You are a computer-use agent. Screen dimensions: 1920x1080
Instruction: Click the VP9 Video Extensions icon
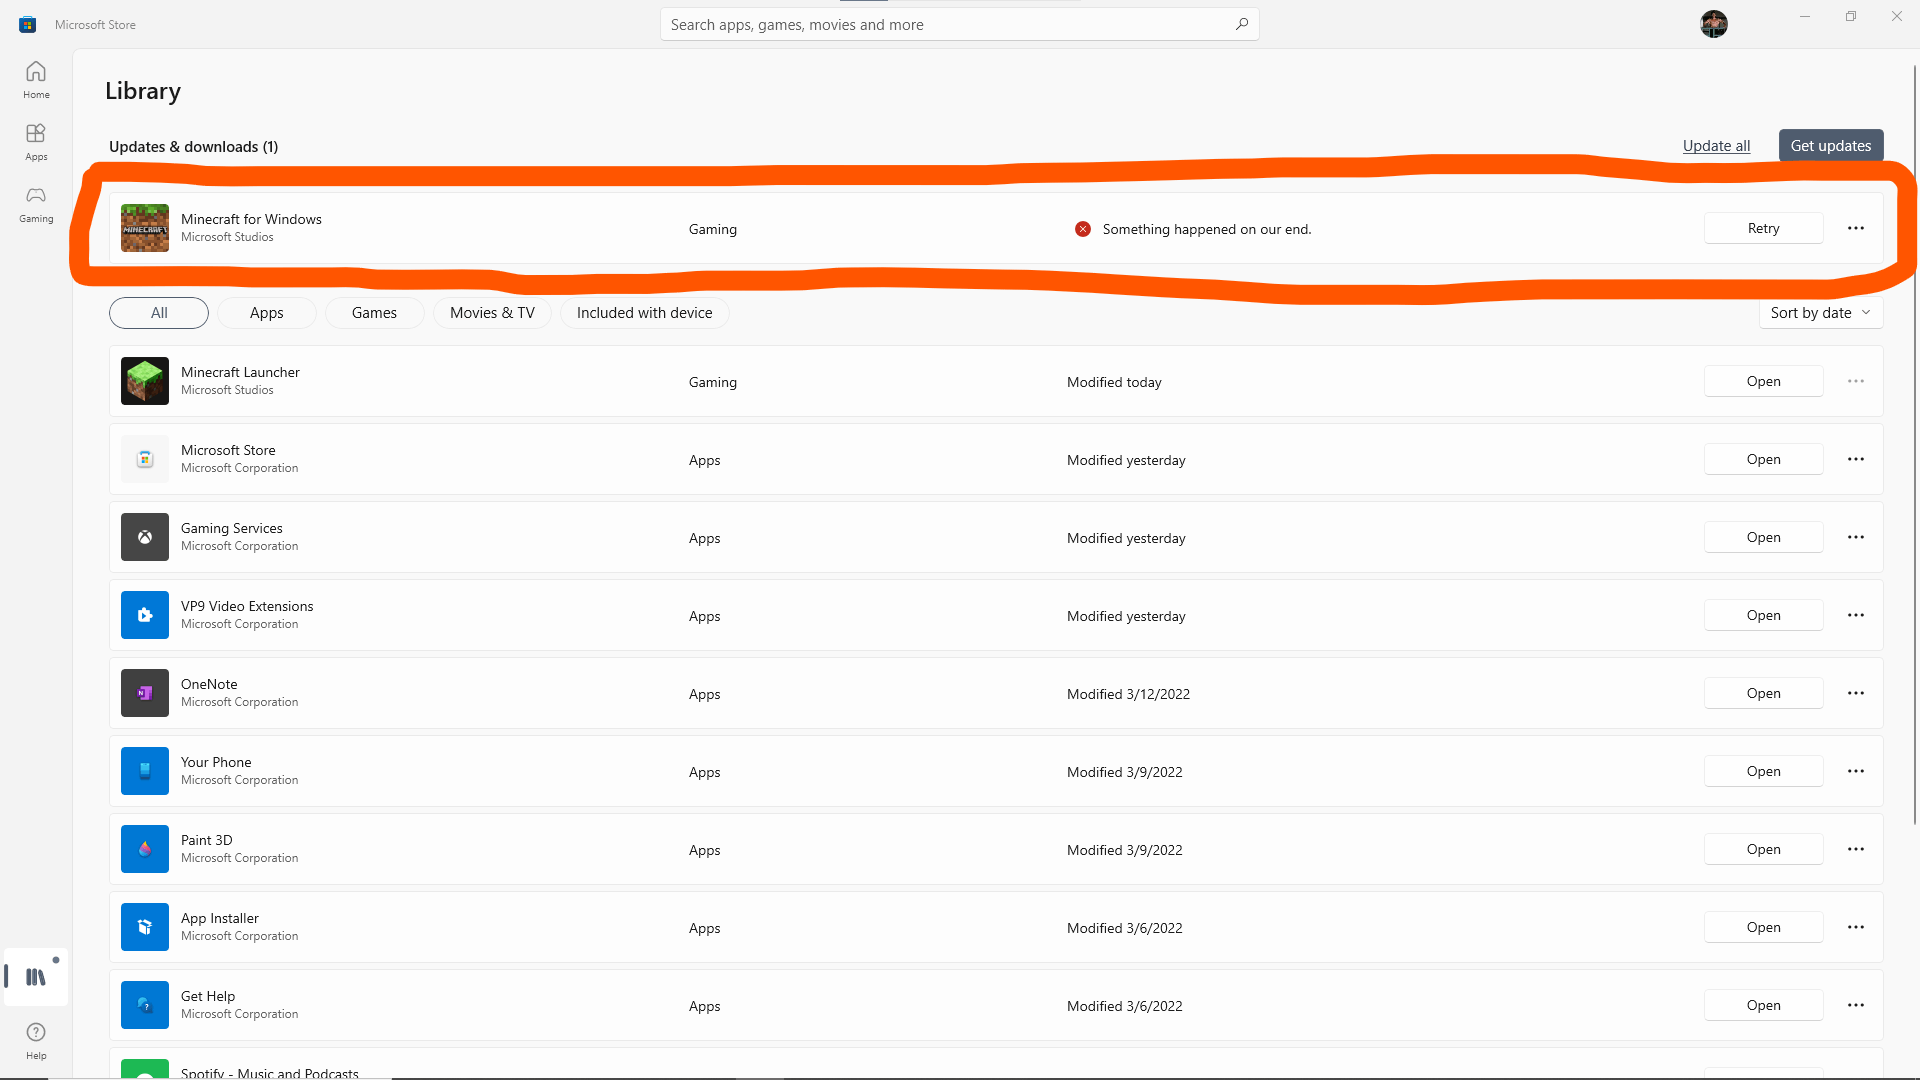[x=145, y=615]
